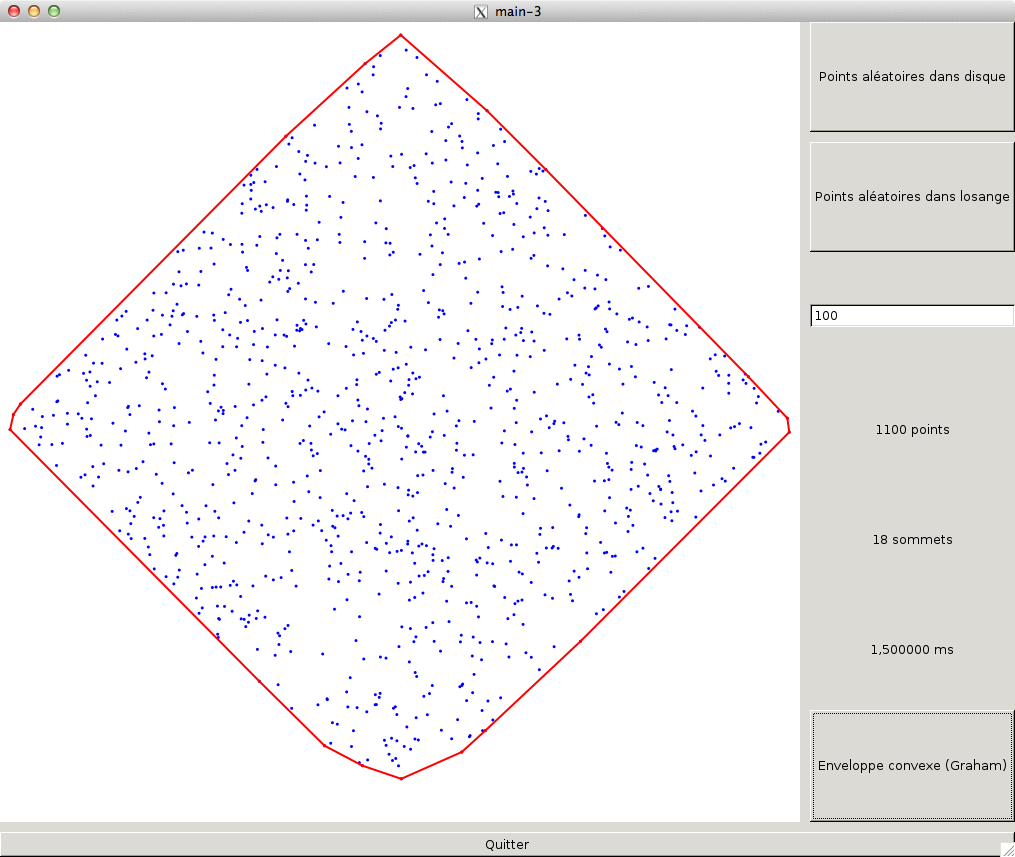Viewport: 1015px width, 857px height.
Task: Click the X11 icon in the title bar
Action: (481, 11)
